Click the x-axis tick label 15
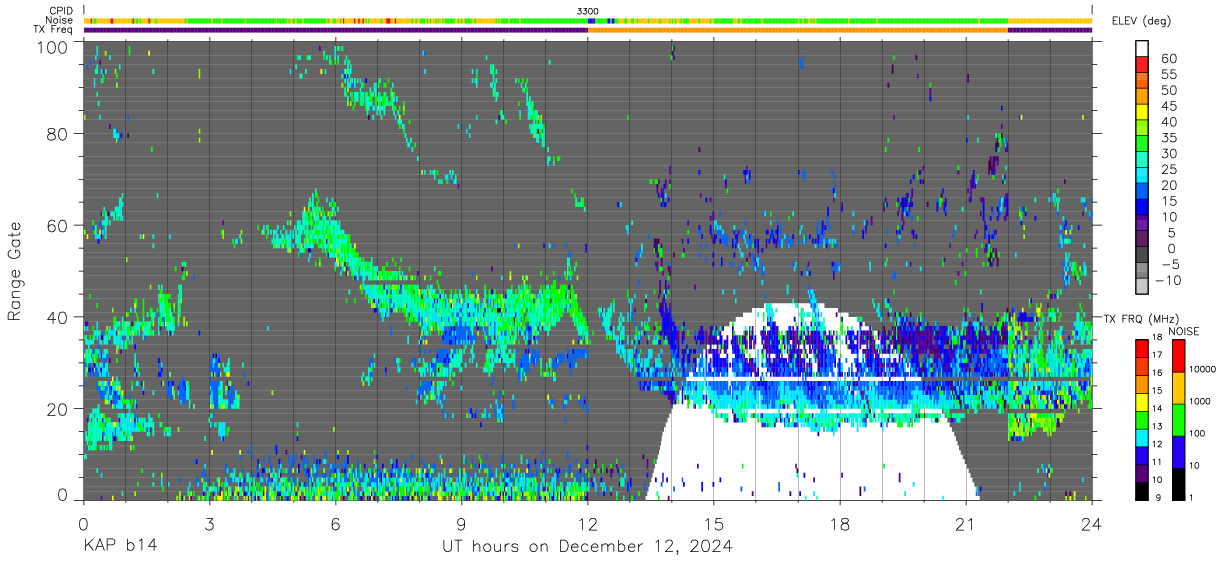1228x567 pixels. point(714,523)
